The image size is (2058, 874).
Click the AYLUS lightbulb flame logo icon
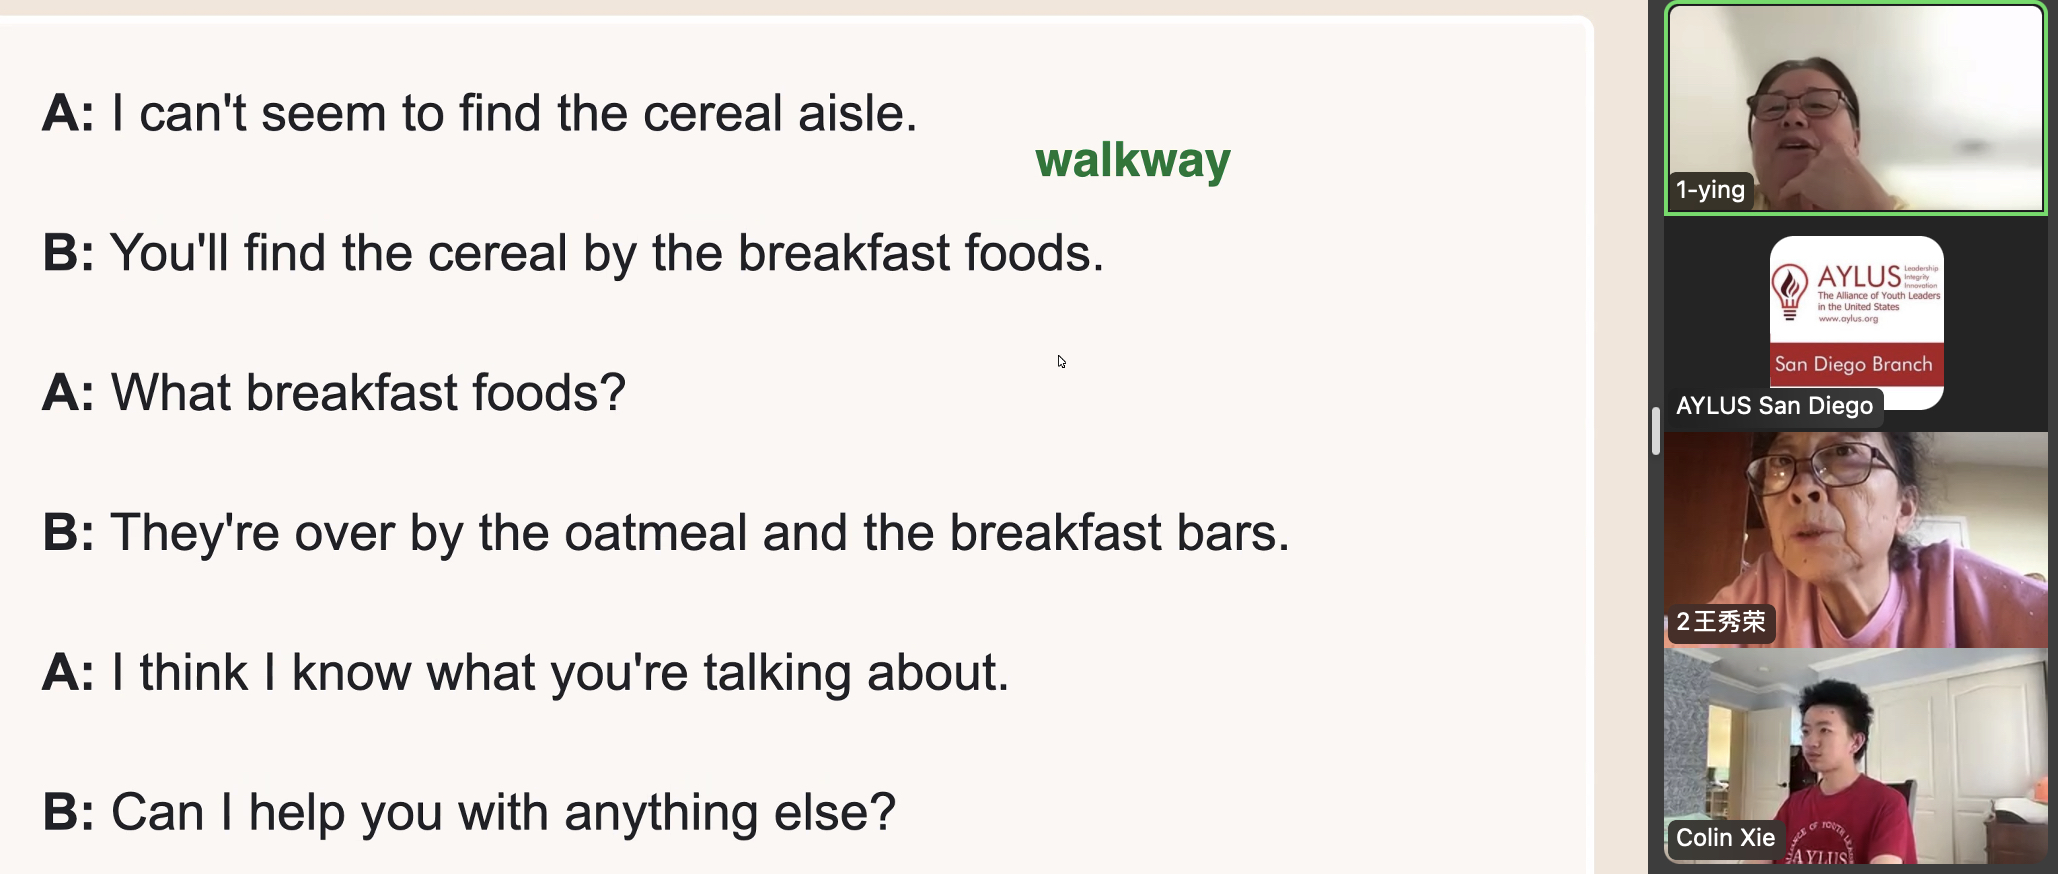pyautogui.click(x=1789, y=292)
